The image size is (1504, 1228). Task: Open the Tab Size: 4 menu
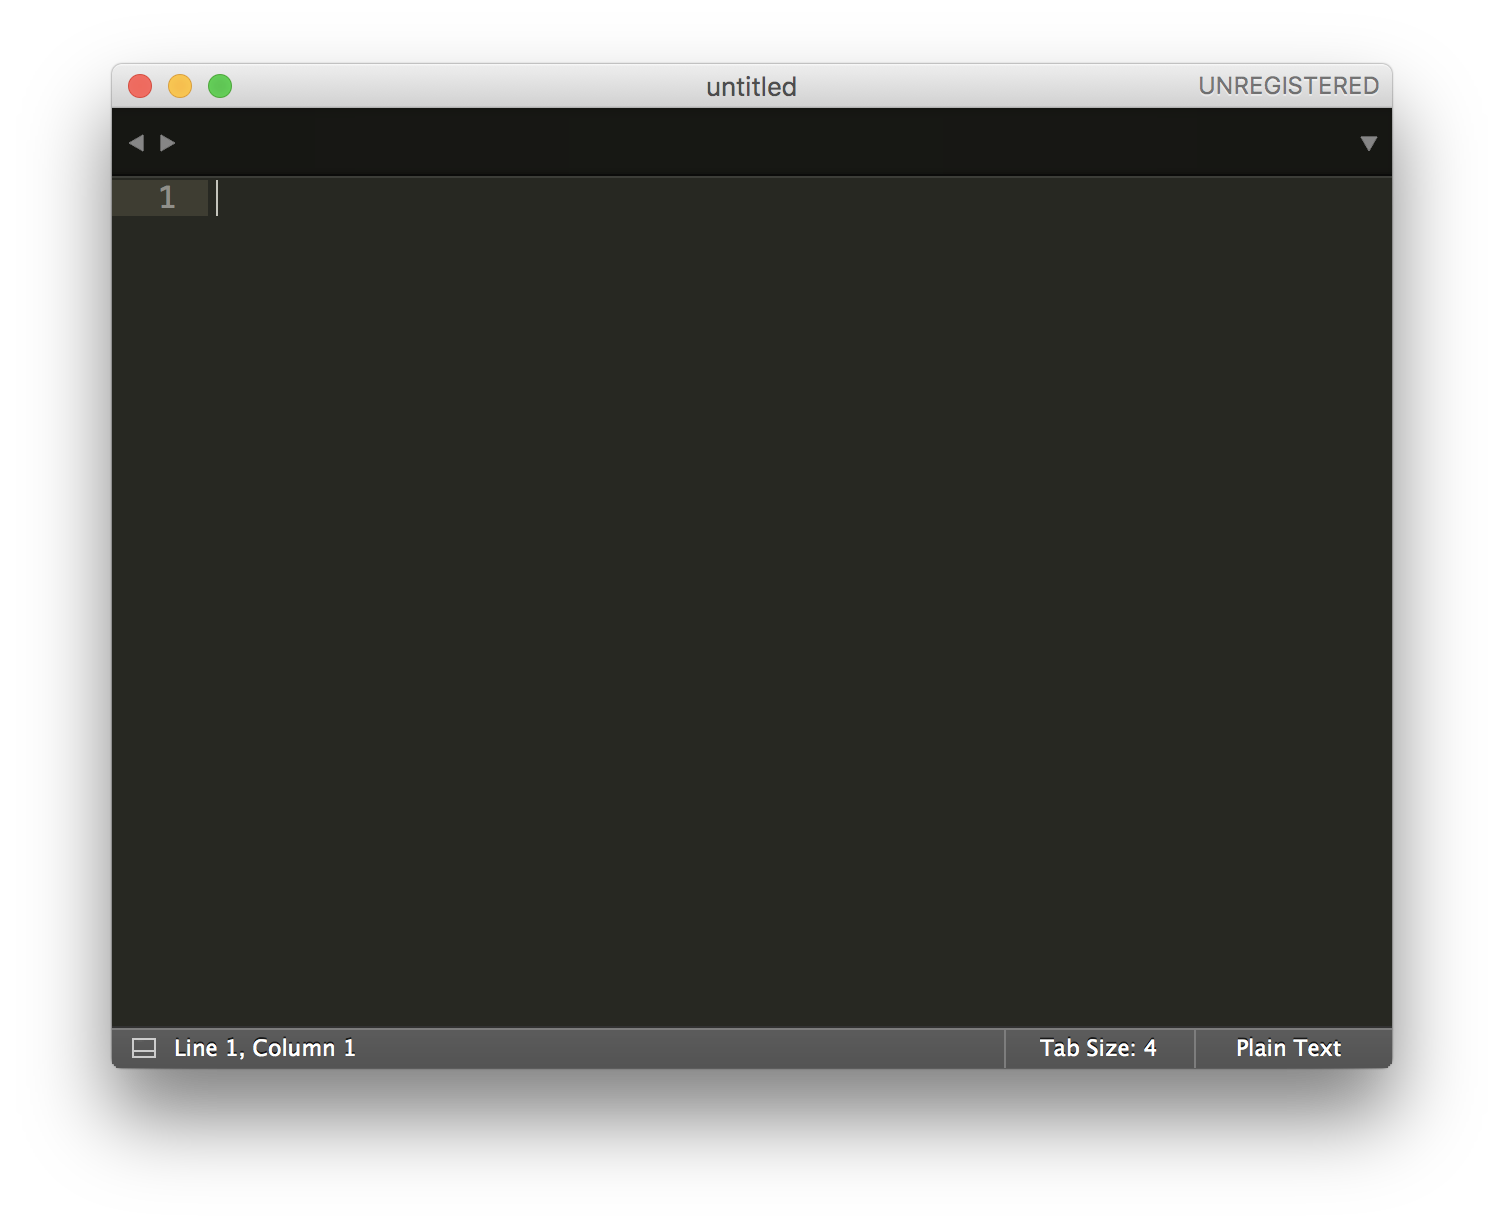(x=1098, y=1048)
